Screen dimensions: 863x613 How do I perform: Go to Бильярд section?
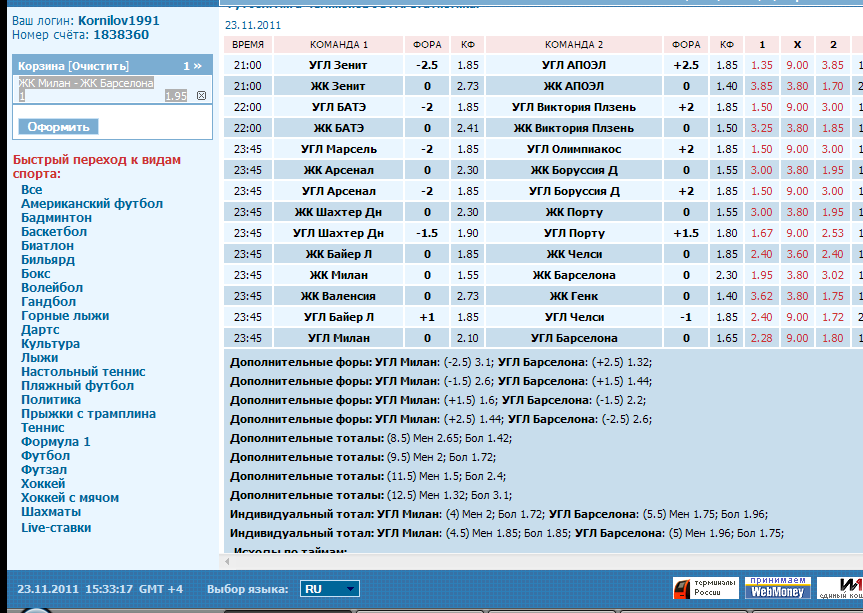[48, 260]
